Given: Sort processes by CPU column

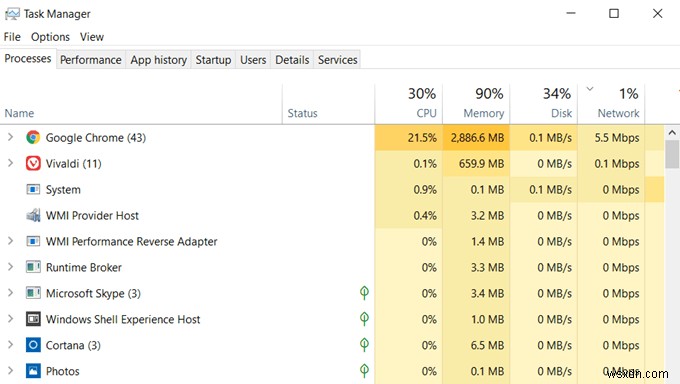Looking at the screenshot, I should coord(409,104).
